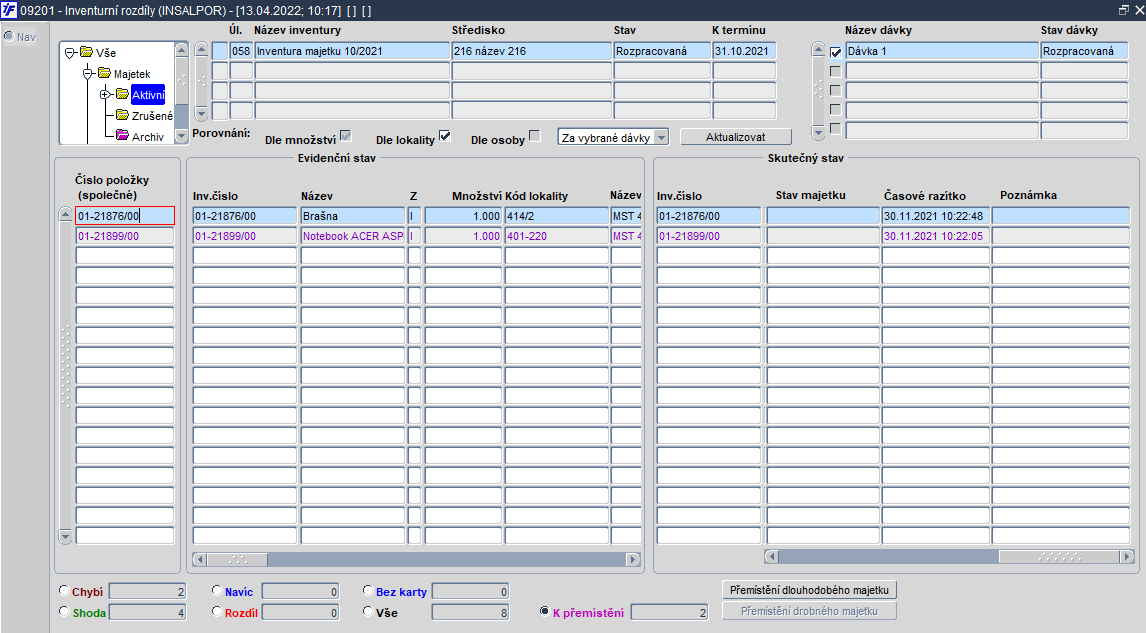Click the Vše folder icon in tree
Image resolution: width=1146 pixels, height=633 pixels.
coord(86,52)
